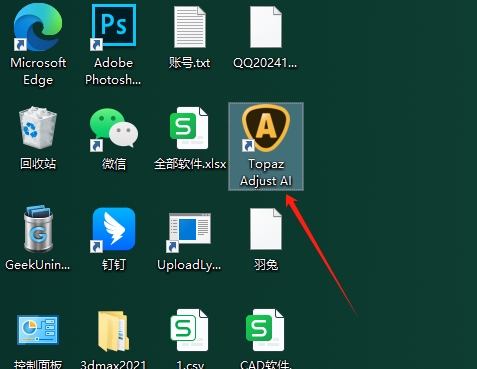Screen dimensions: 477x369
Task: Click the 'Topaz Adjust AI' label text
Action: (x=266, y=172)
